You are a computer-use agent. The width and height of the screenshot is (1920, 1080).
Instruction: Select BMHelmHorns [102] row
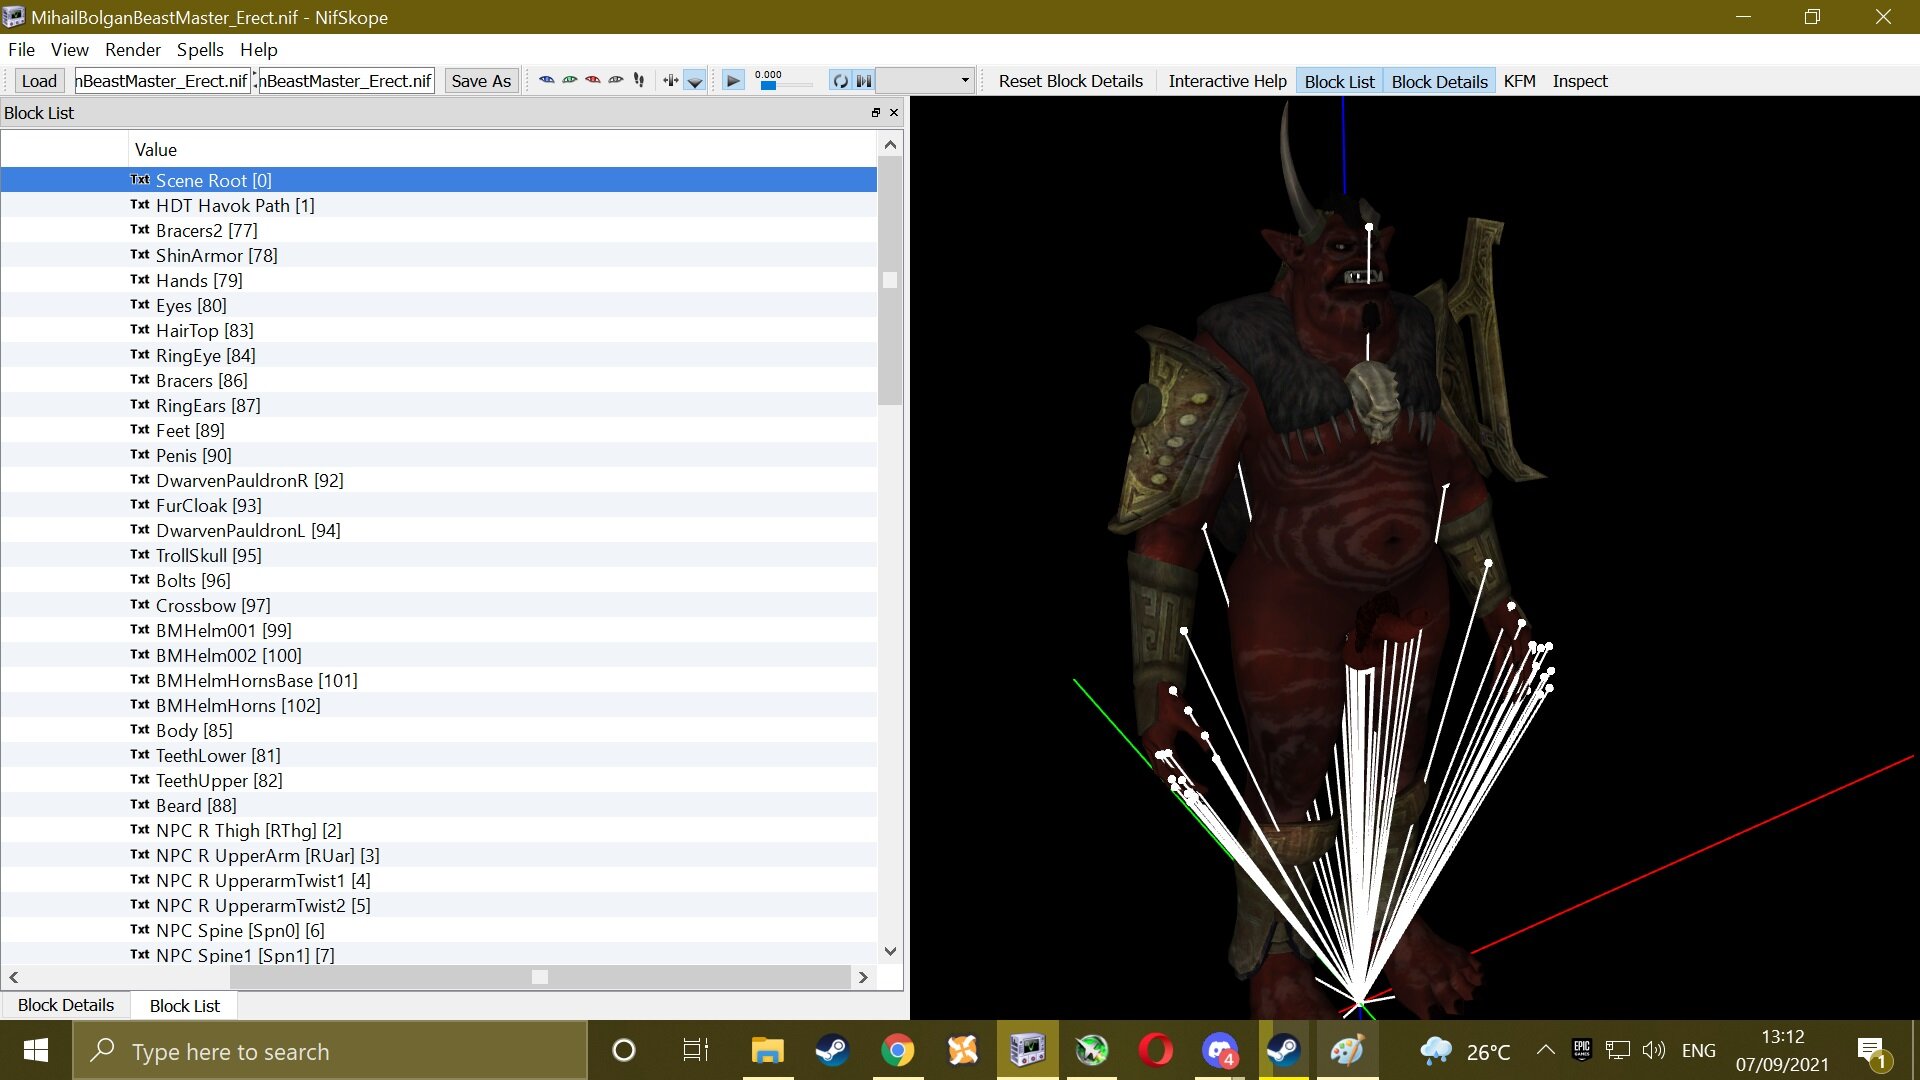[x=439, y=705]
